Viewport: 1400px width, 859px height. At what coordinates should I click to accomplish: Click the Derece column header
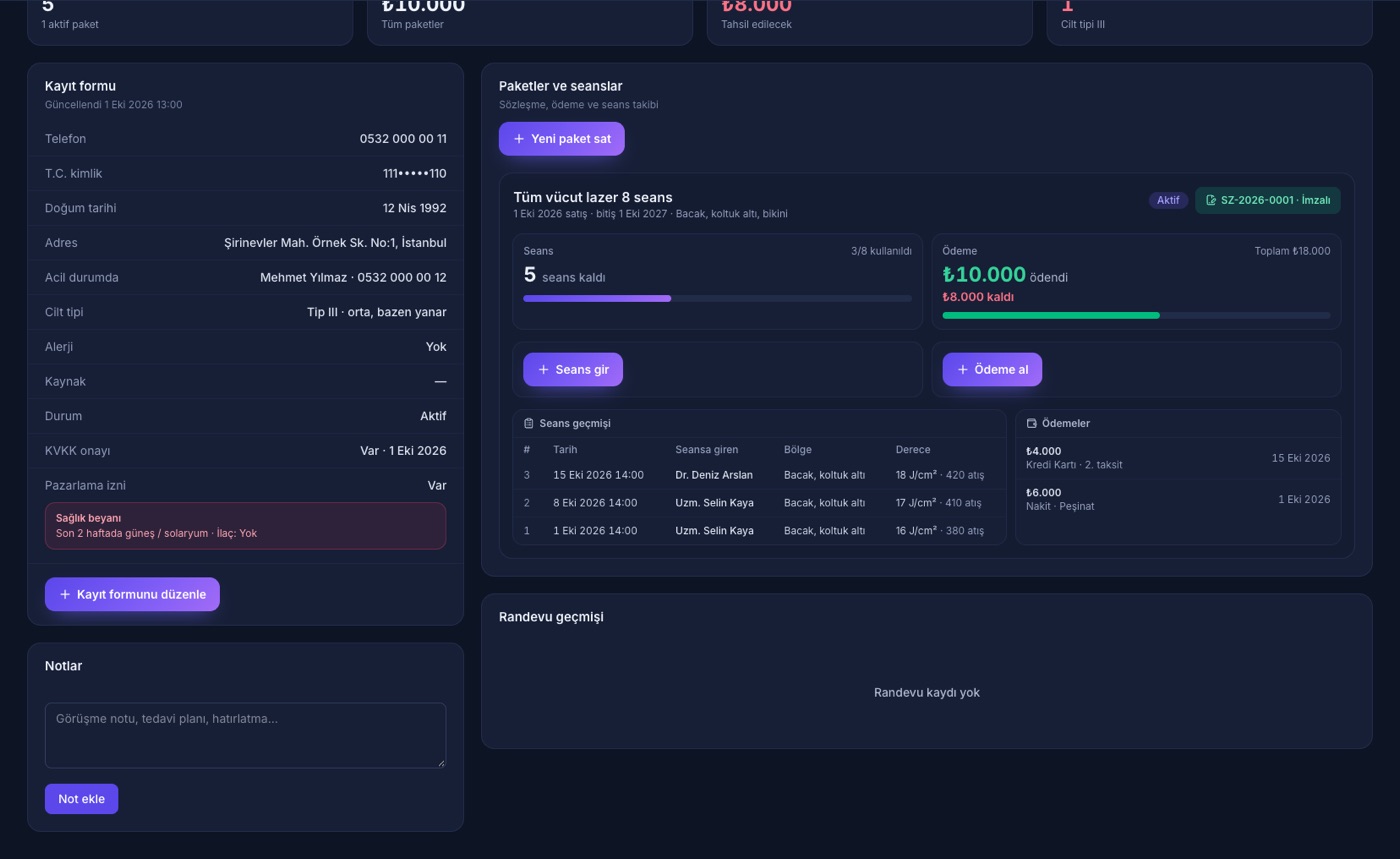pyautogui.click(x=913, y=450)
